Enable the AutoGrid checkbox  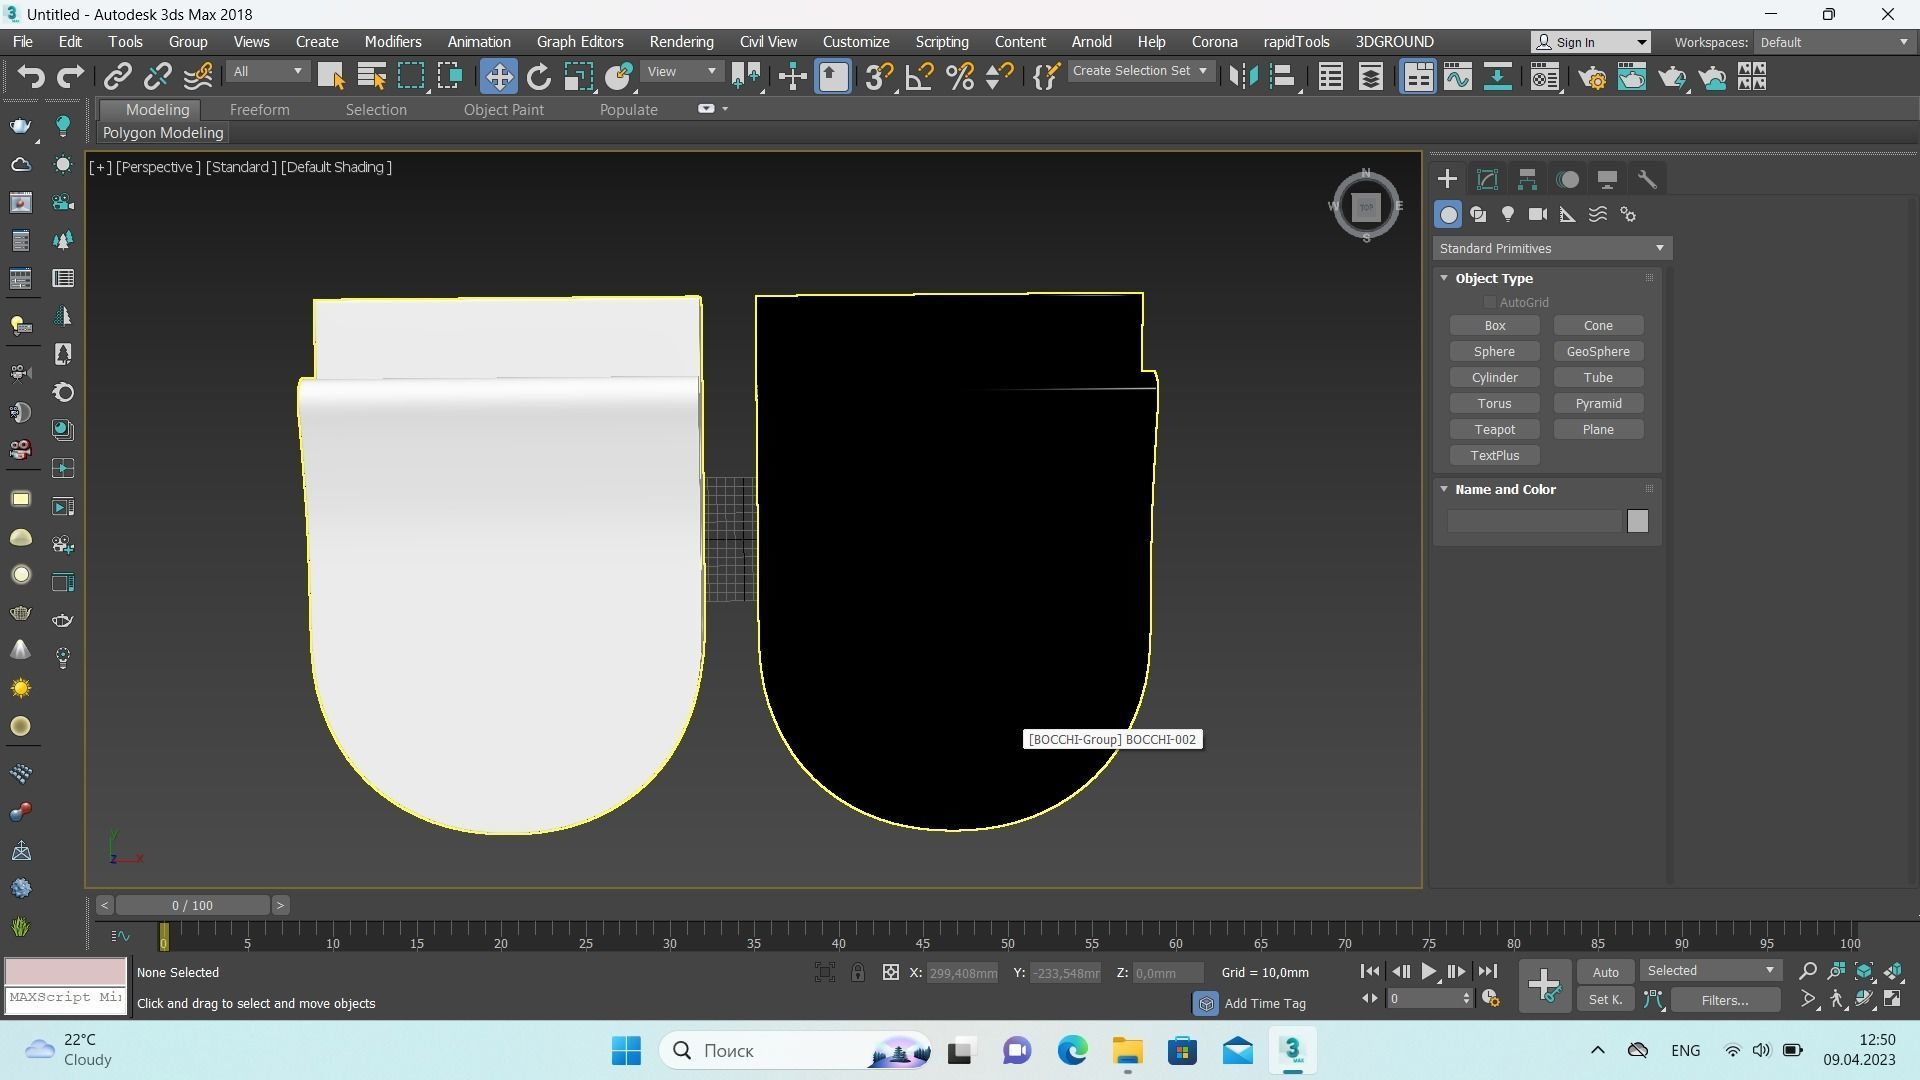click(1490, 303)
